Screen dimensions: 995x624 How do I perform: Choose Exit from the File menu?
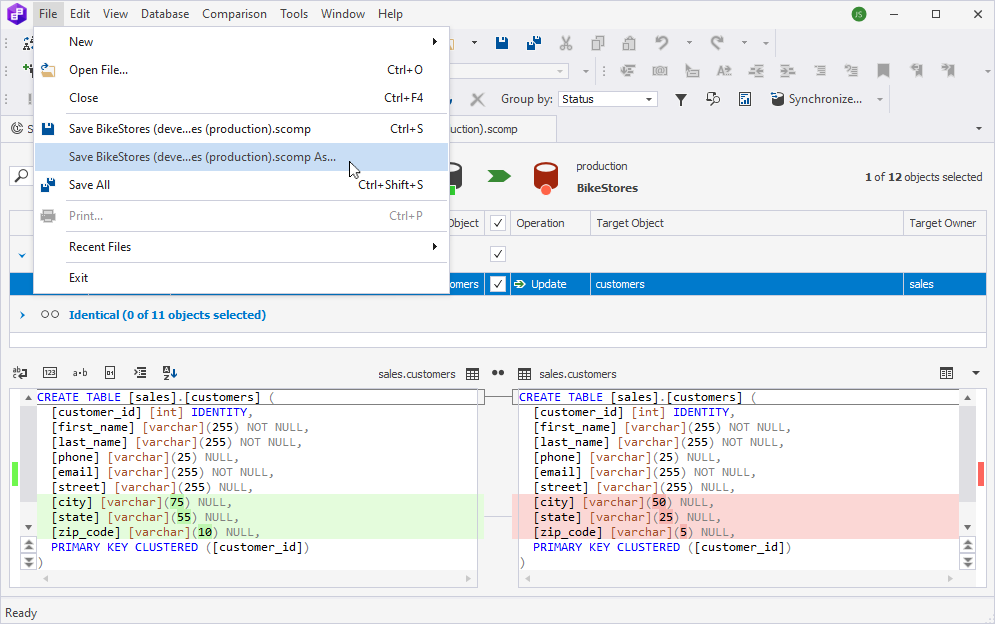coord(241,278)
